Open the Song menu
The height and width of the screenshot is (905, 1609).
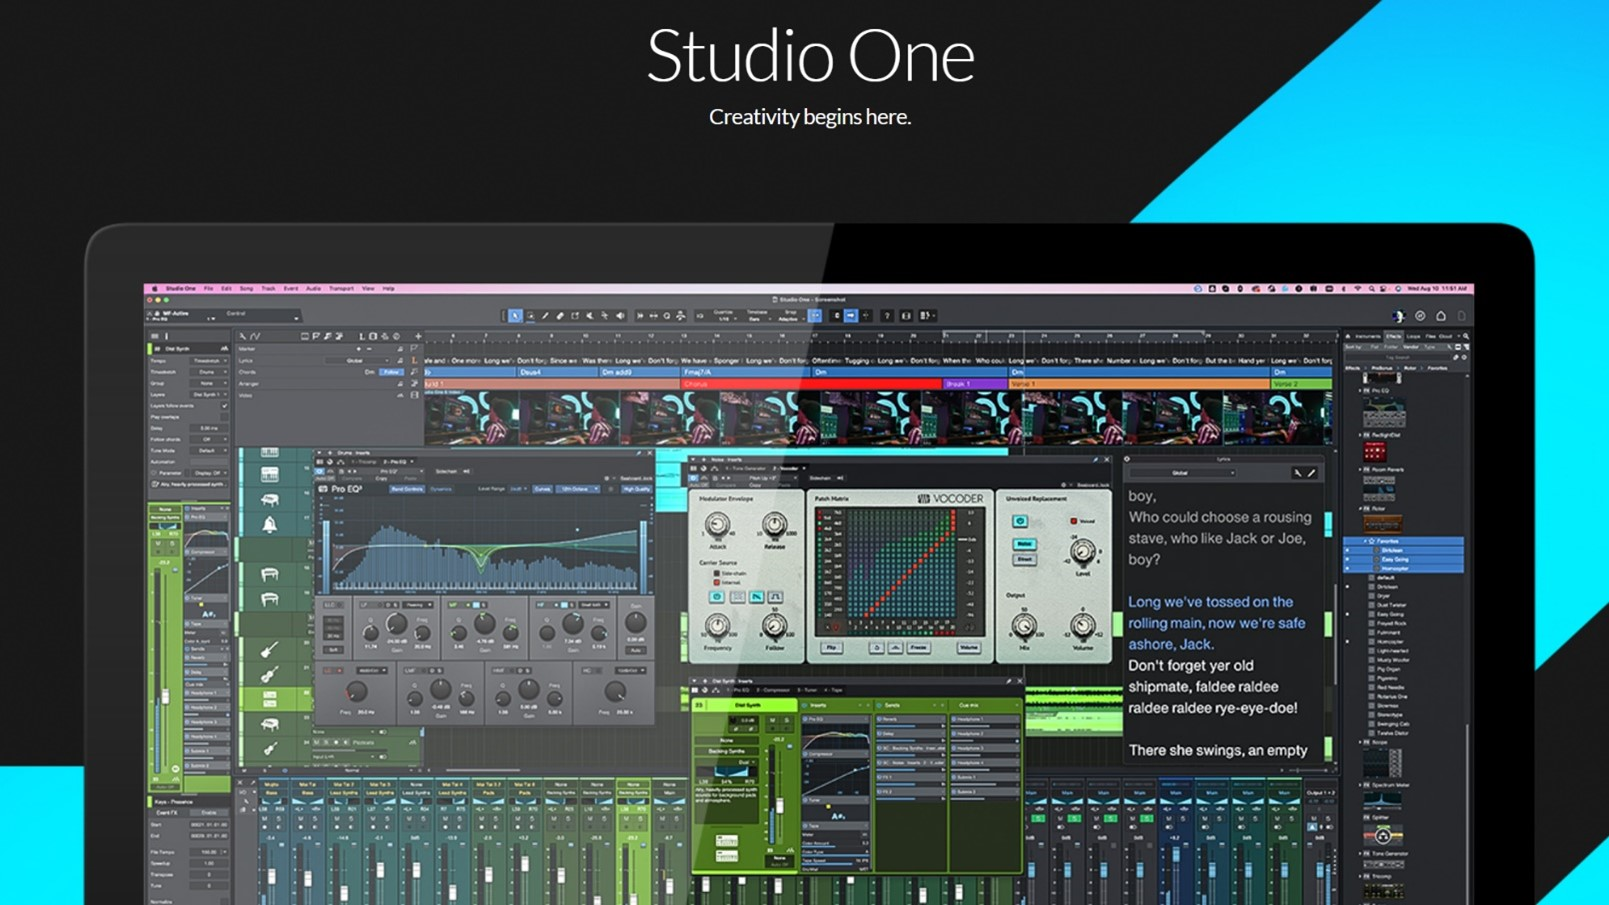point(247,288)
